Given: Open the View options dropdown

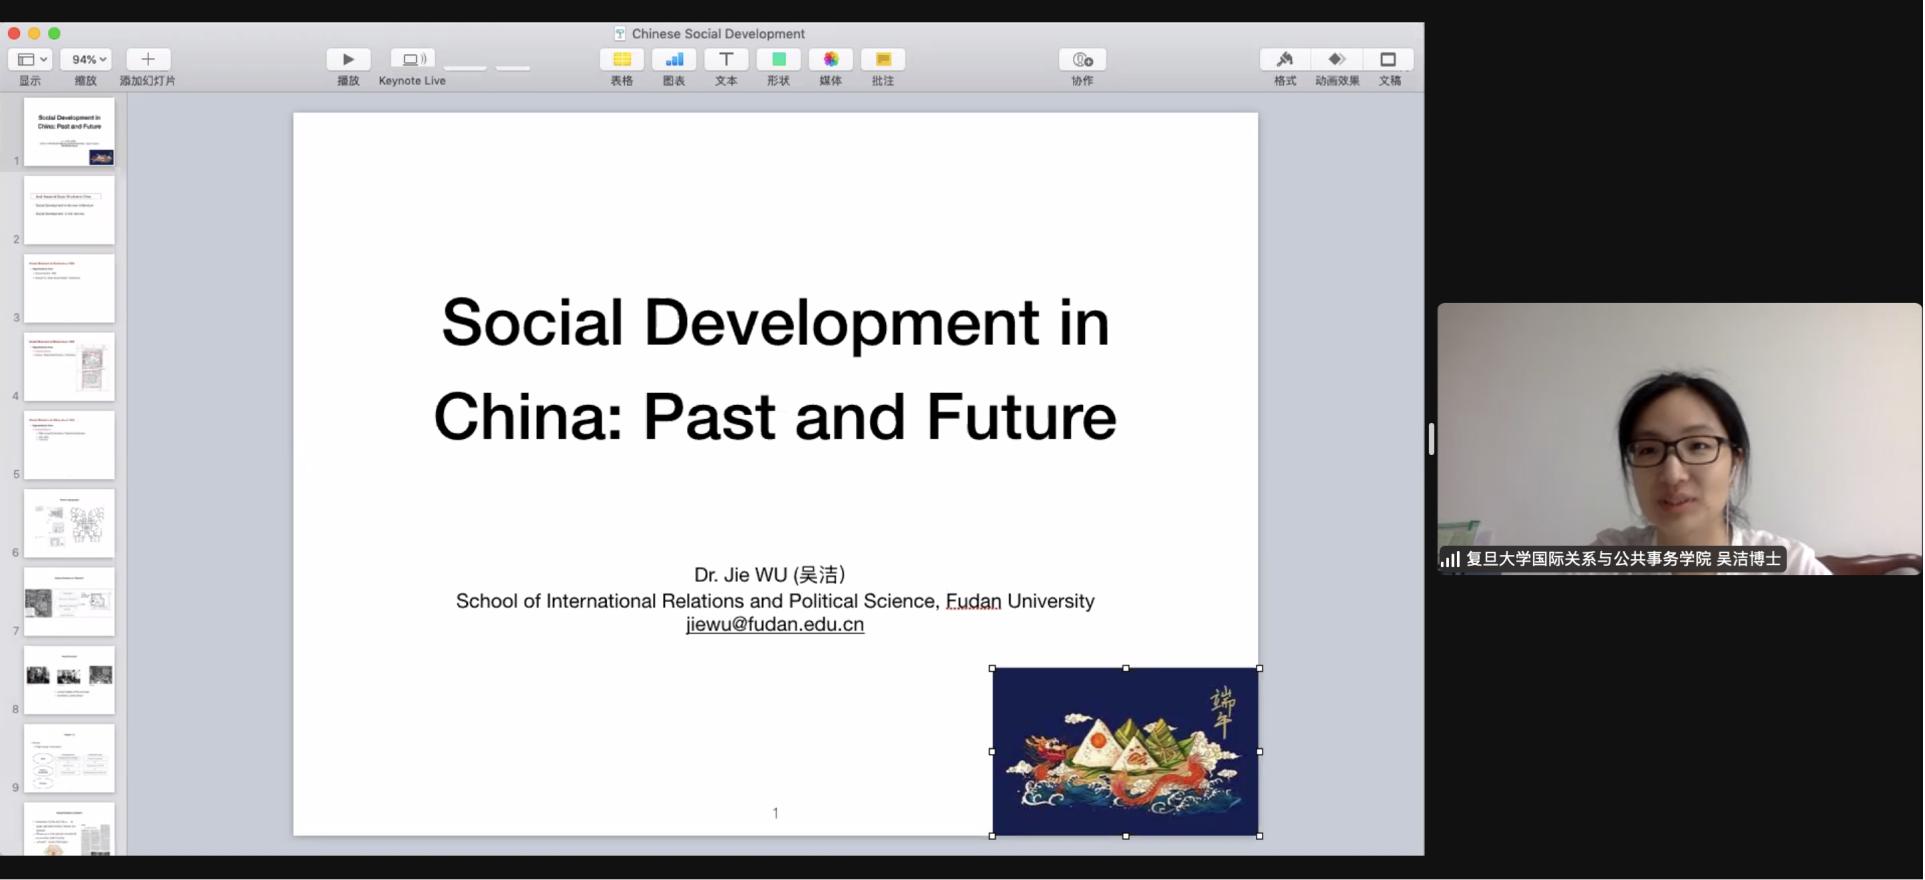Looking at the screenshot, I should (x=31, y=60).
